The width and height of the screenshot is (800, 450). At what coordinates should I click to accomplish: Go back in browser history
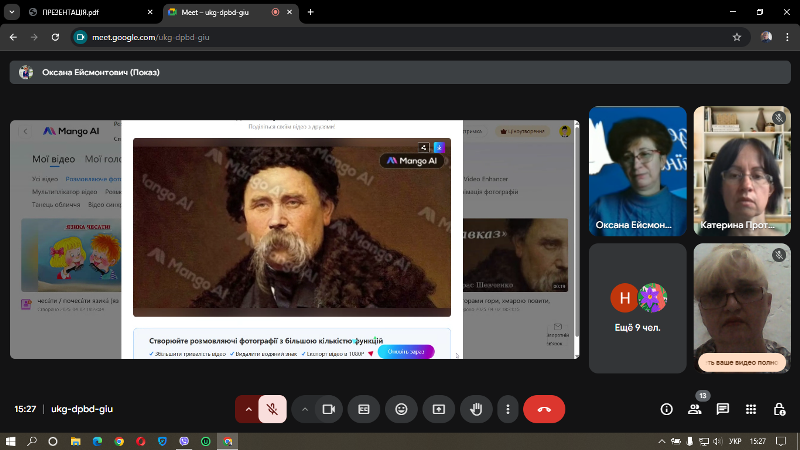(x=13, y=37)
